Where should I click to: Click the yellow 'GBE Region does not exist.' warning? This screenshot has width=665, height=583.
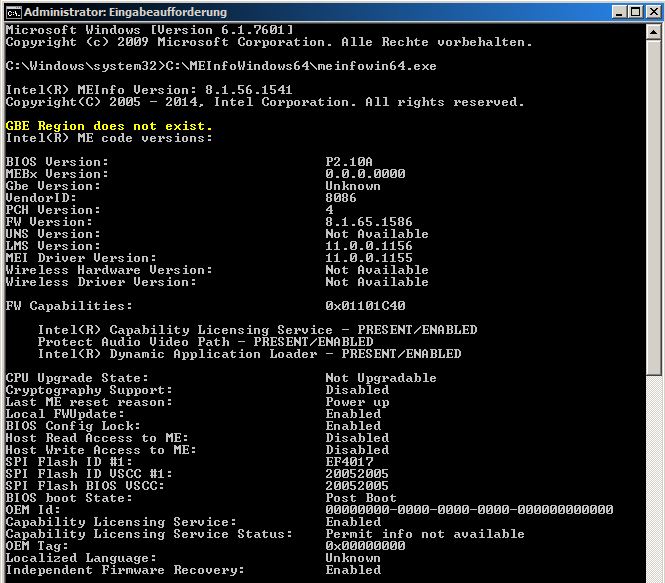click(109, 126)
